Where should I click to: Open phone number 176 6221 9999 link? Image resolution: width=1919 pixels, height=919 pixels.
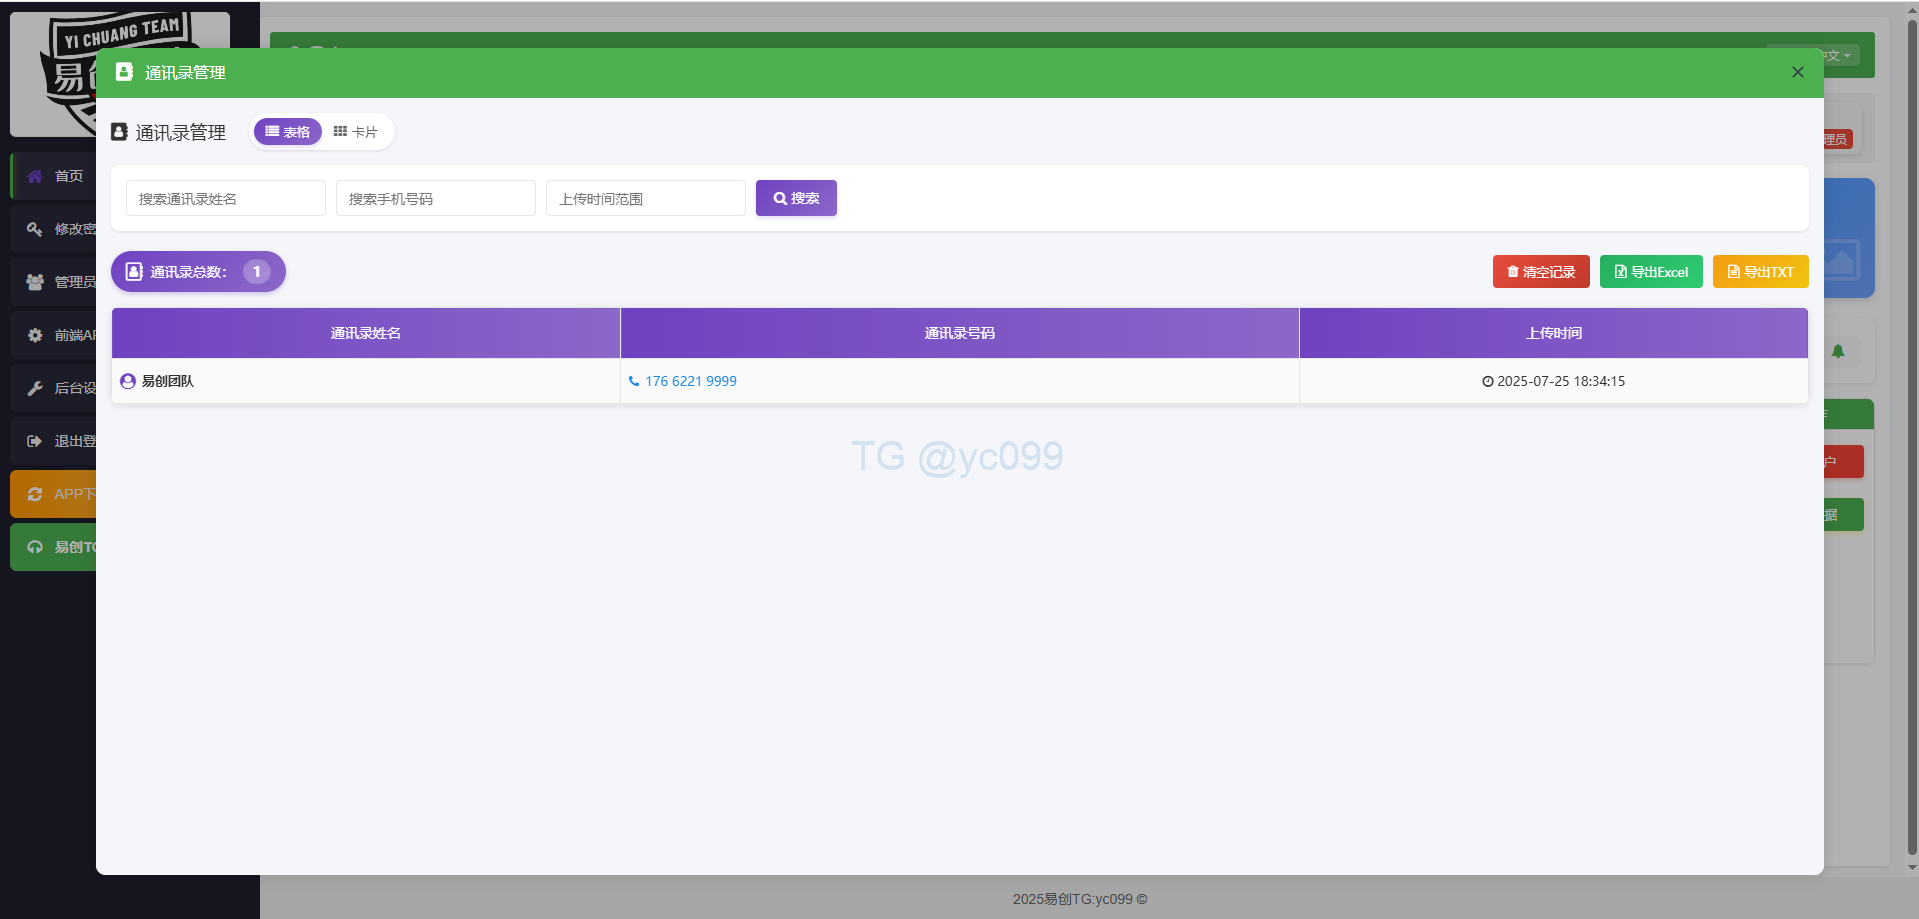click(690, 381)
